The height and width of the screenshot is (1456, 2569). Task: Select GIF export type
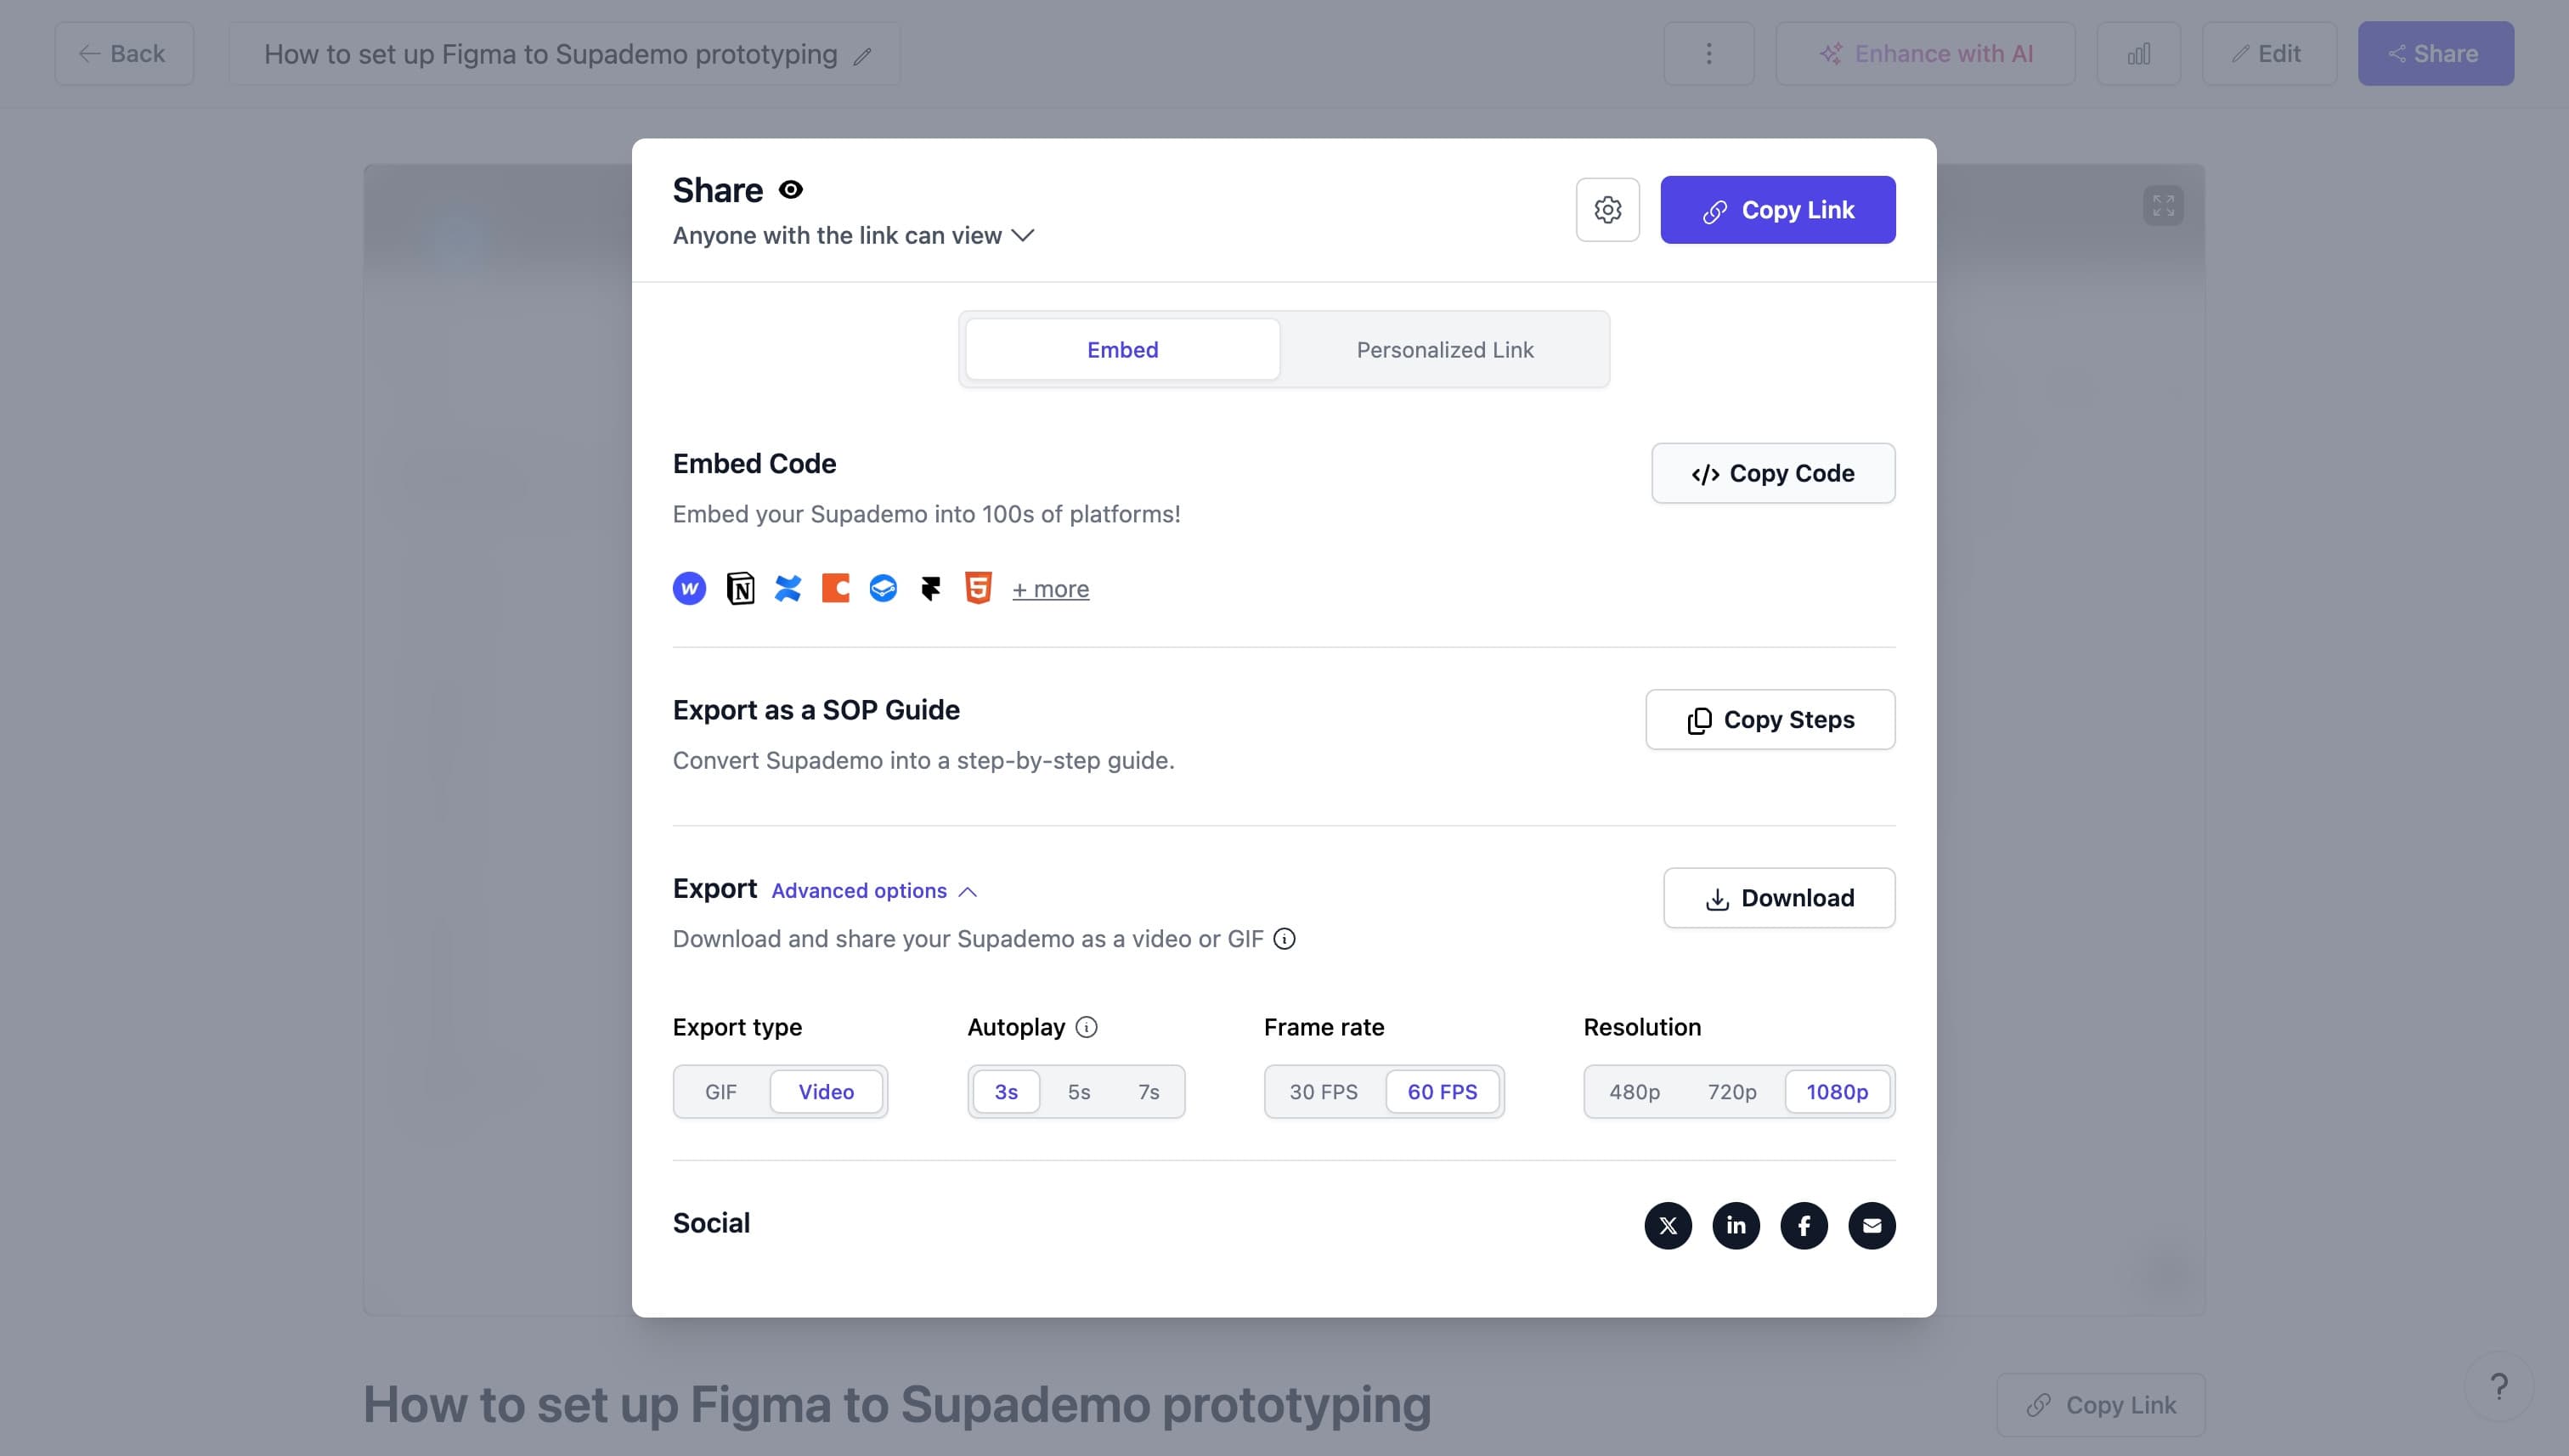pyautogui.click(x=721, y=1092)
